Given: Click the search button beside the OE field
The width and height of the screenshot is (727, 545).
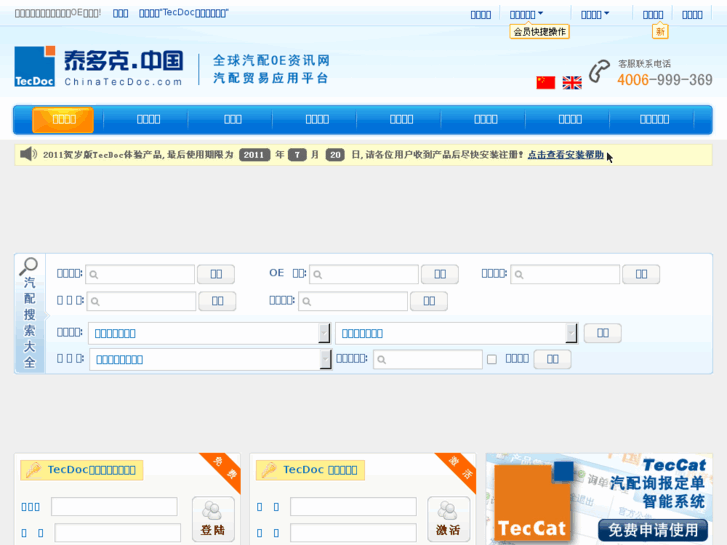Looking at the screenshot, I should [x=440, y=274].
